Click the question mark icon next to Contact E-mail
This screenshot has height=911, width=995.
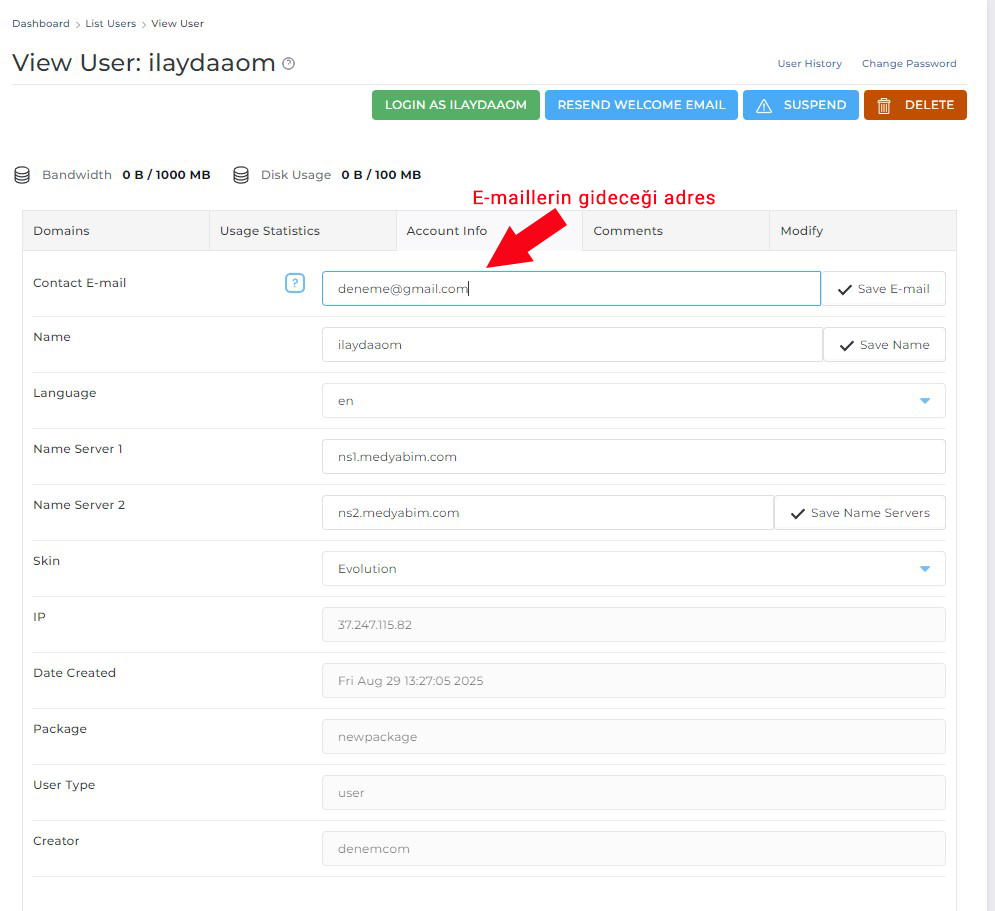tap(294, 283)
